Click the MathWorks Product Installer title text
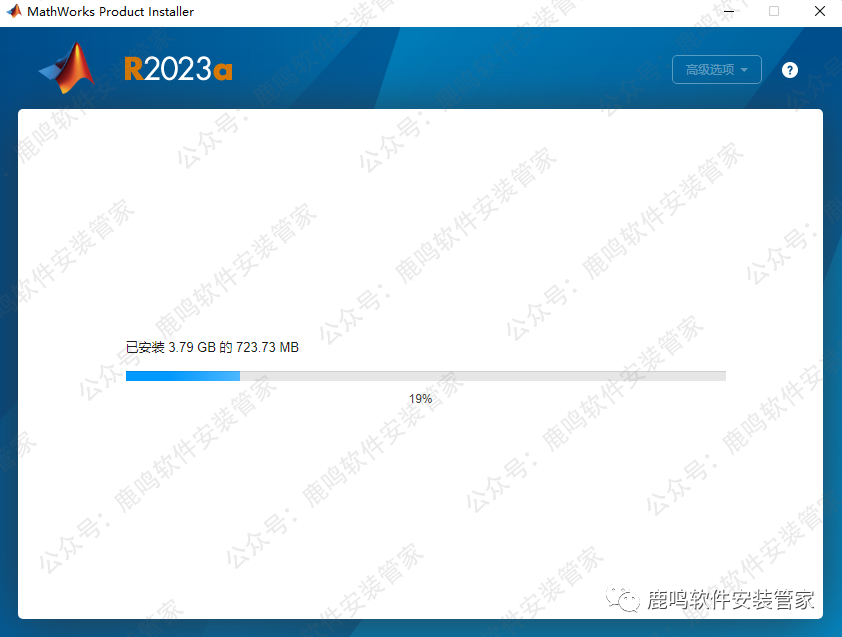 tap(110, 11)
